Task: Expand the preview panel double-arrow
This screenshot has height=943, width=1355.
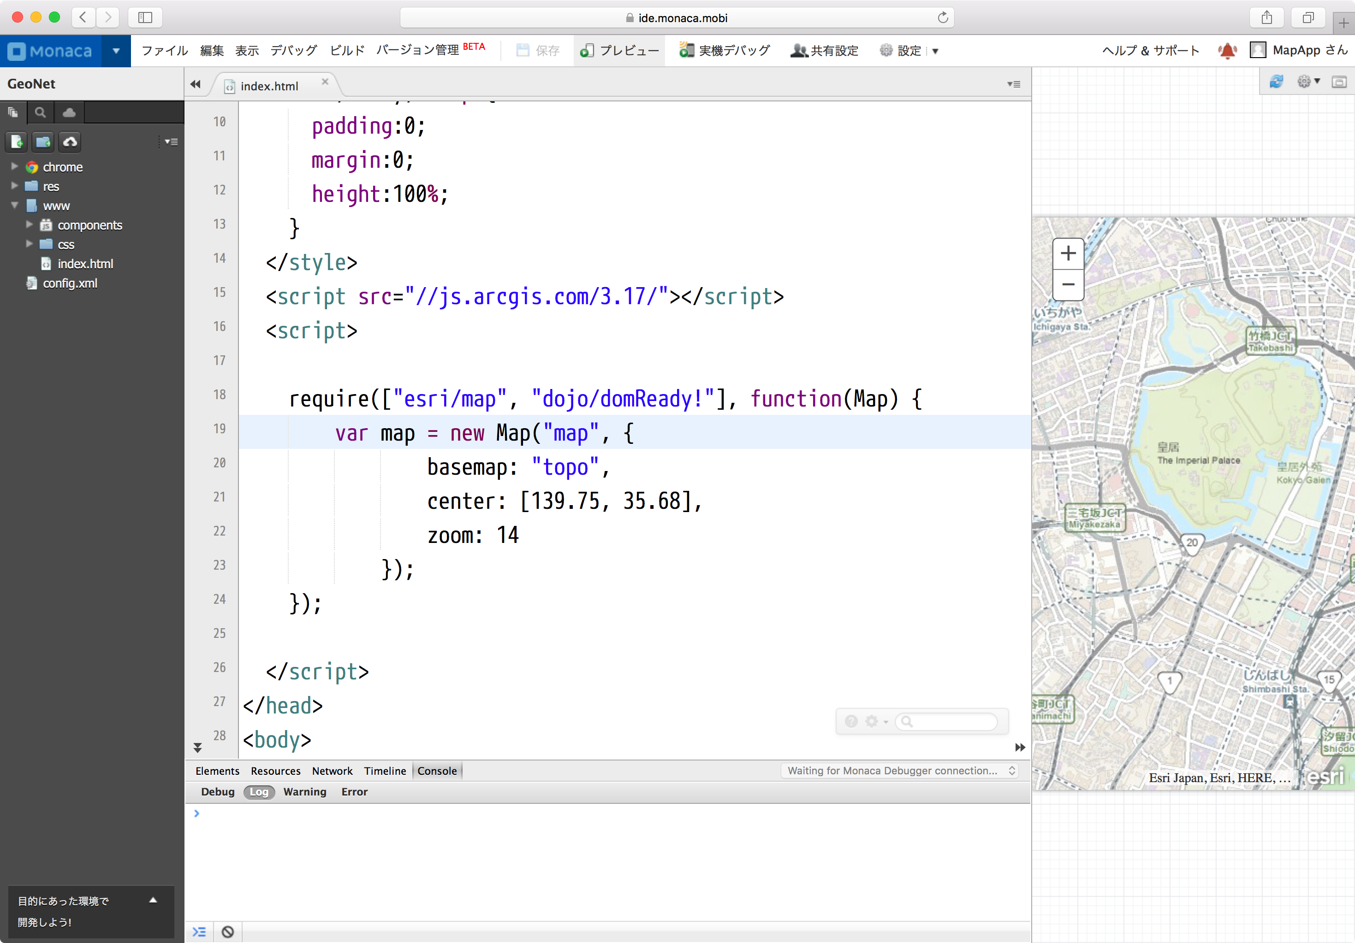Action: point(1020,747)
